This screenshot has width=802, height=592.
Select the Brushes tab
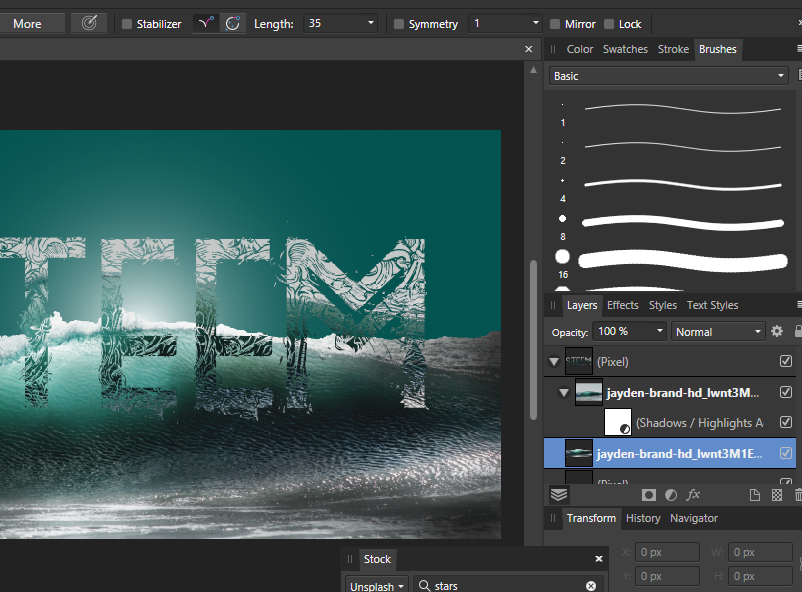tap(718, 49)
